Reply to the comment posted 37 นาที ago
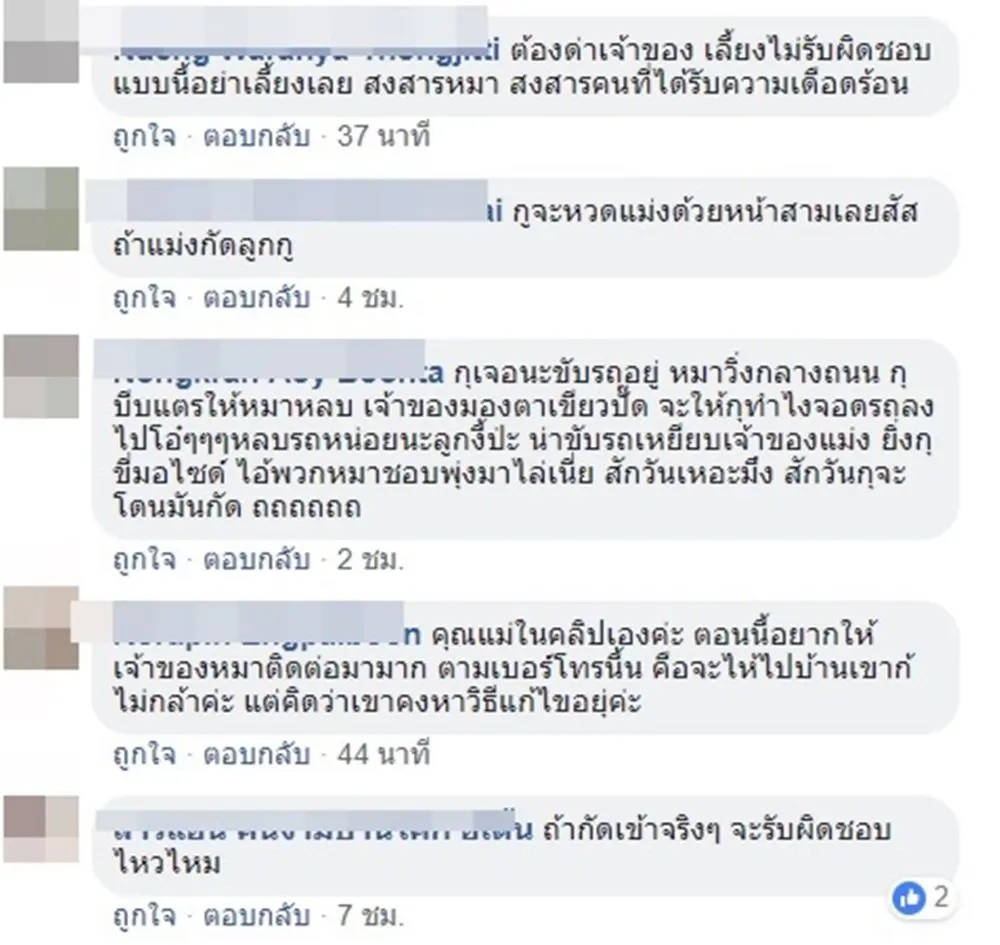 (x=256, y=136)
